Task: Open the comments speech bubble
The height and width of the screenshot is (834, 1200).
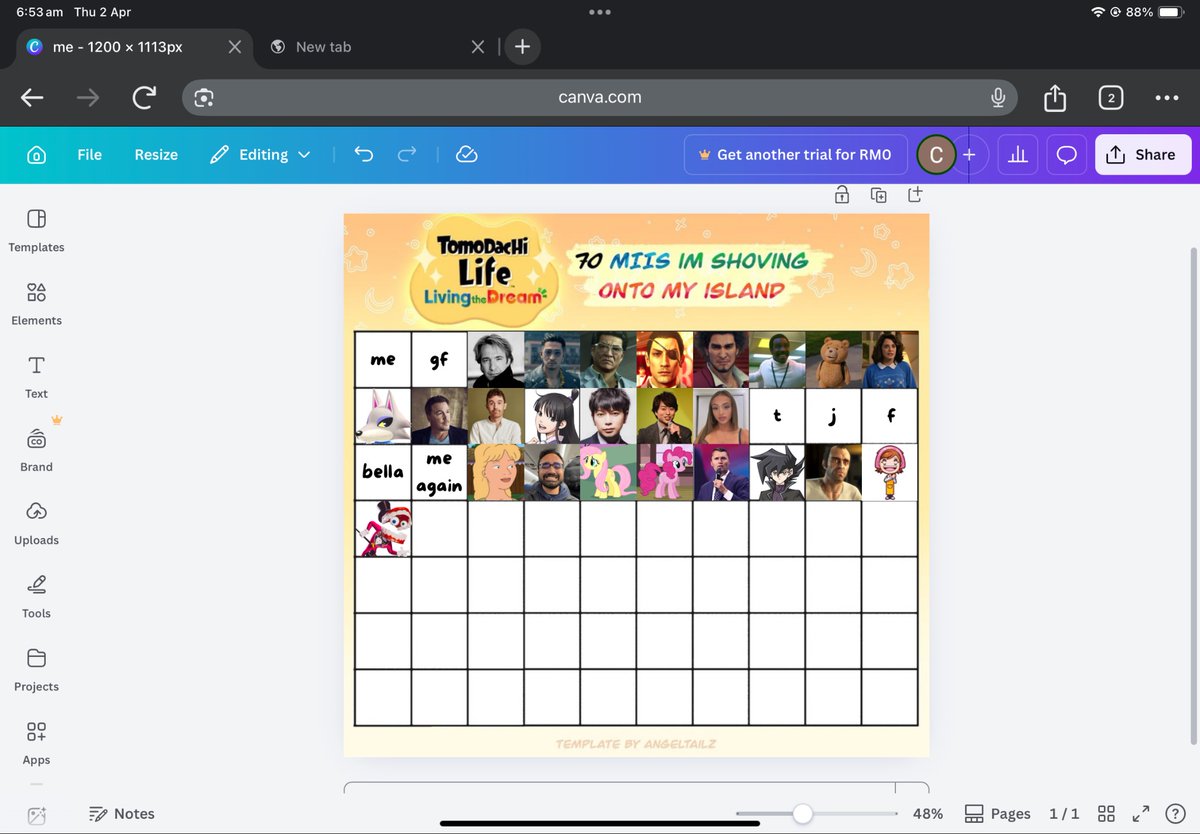Action: coord(1067,155)
